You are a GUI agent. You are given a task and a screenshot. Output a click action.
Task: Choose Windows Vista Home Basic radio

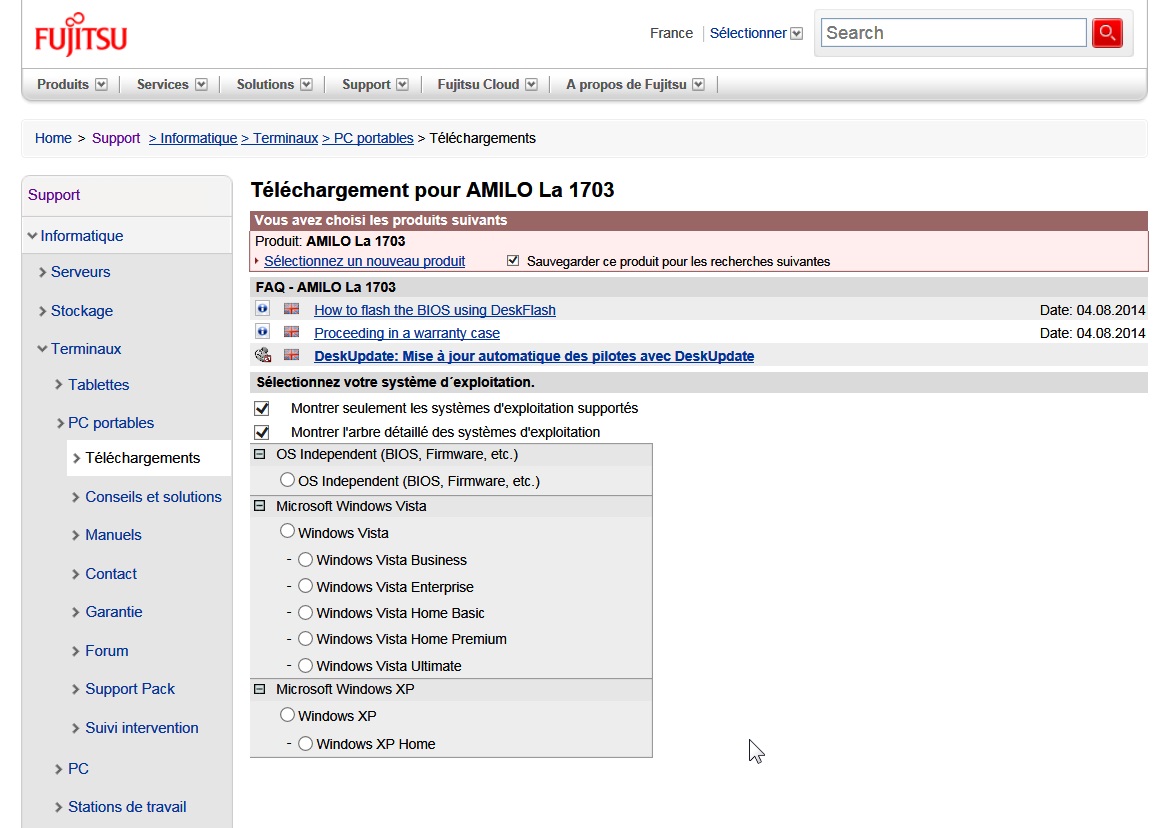(x=305, y=612)
